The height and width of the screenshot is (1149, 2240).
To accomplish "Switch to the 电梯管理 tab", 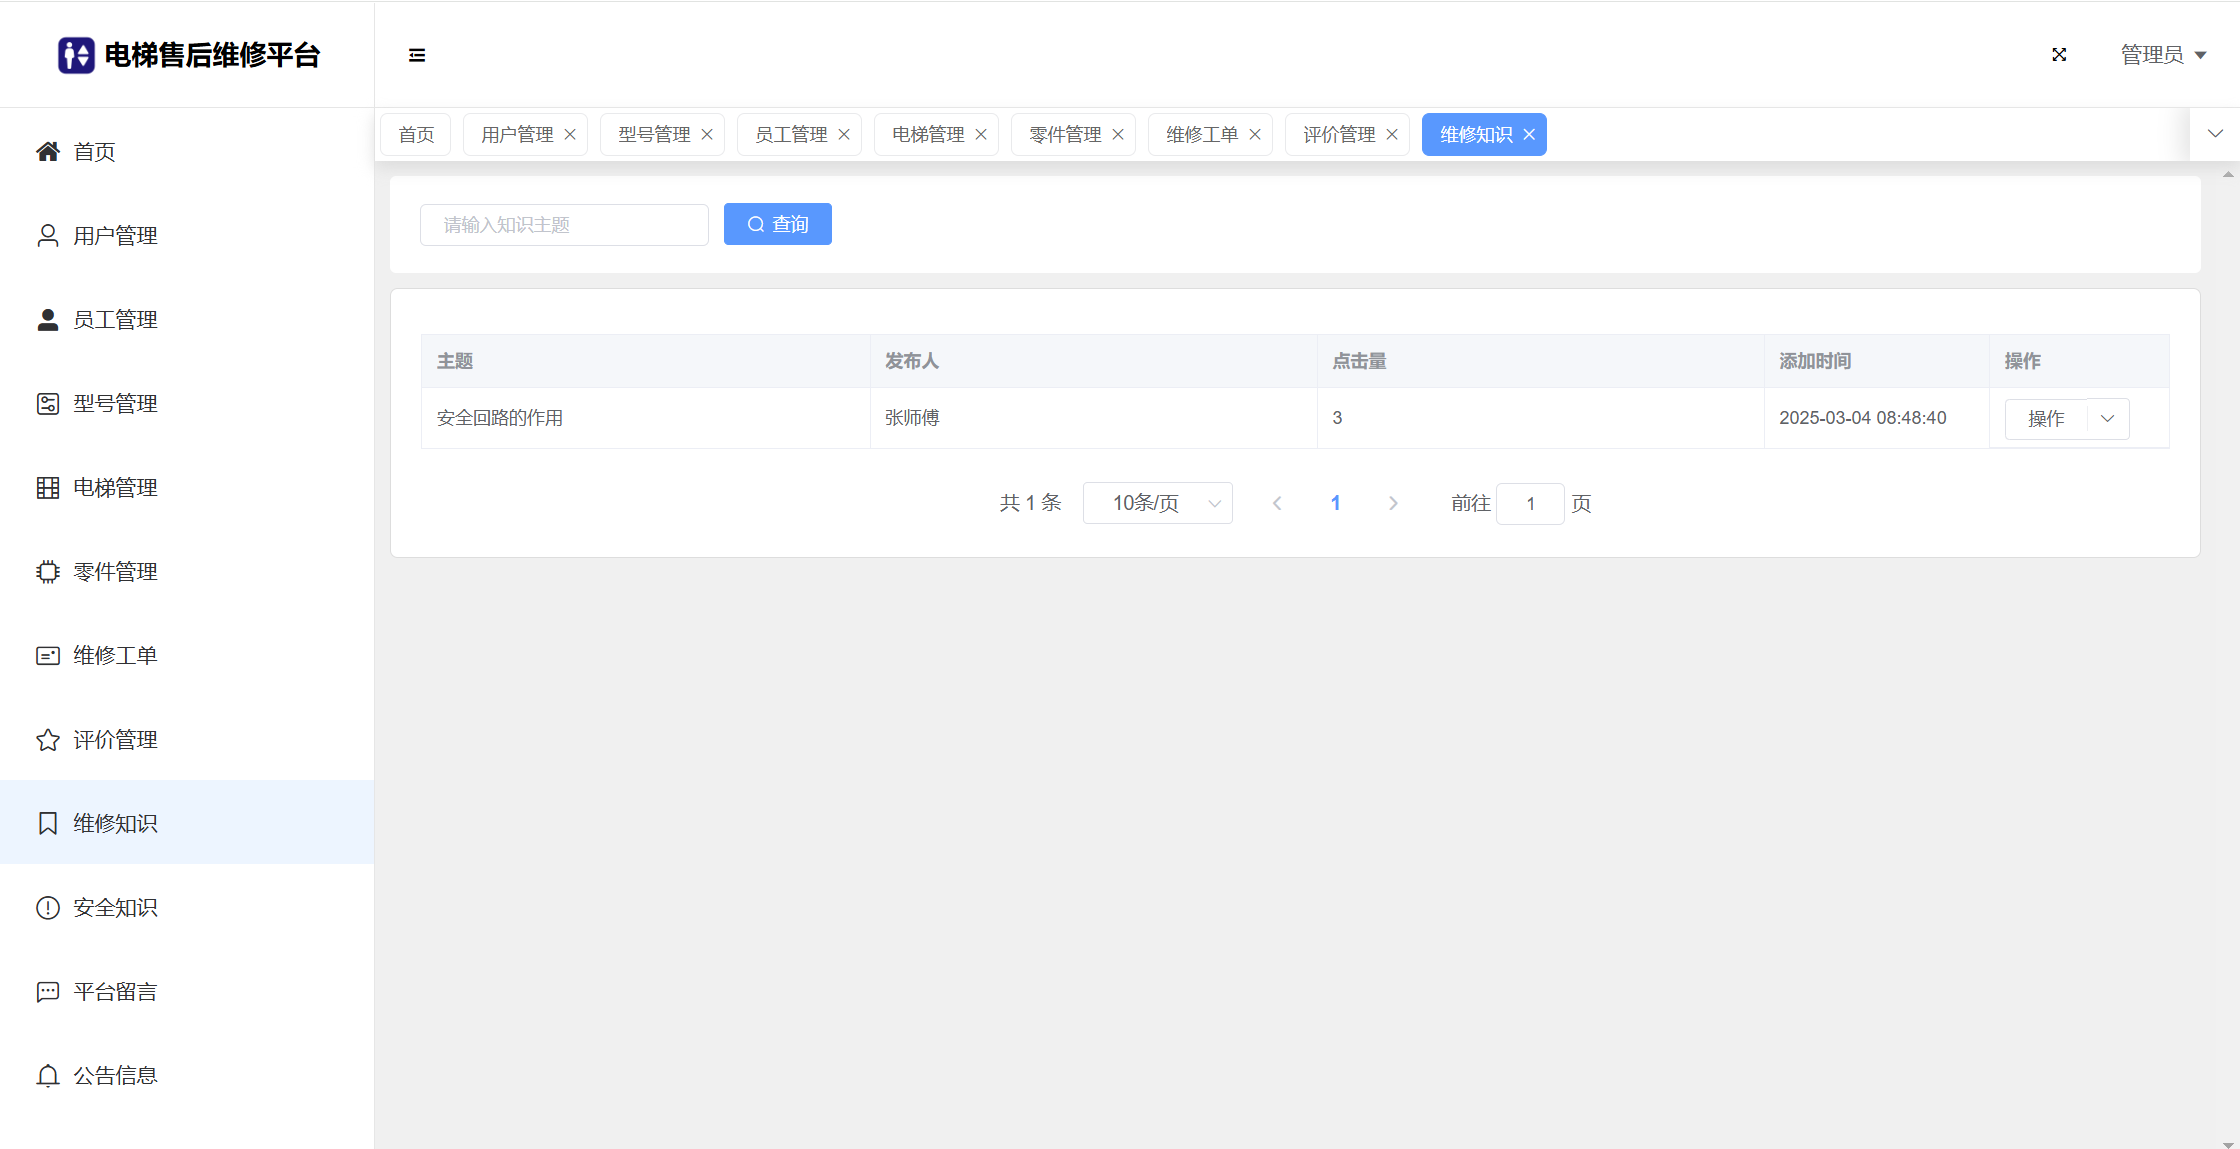I will (927, 135).
